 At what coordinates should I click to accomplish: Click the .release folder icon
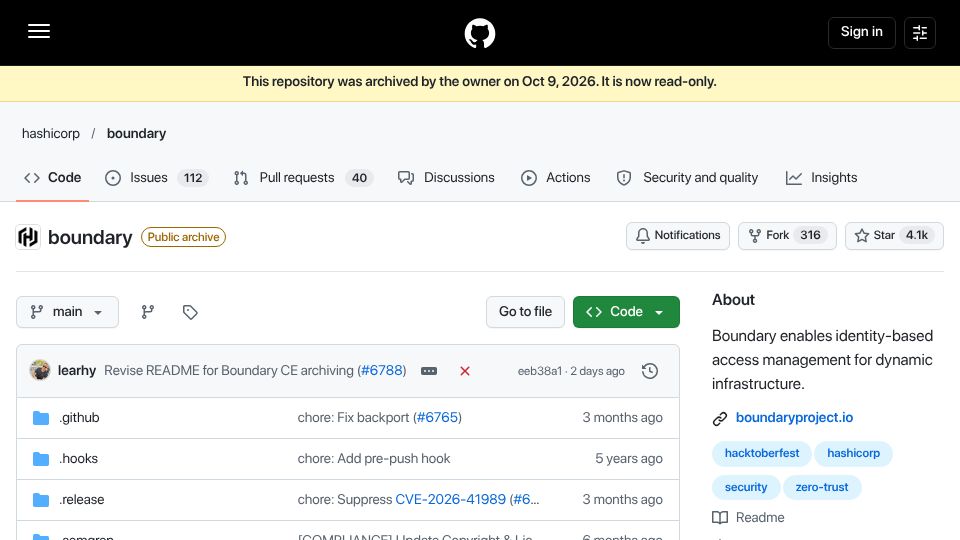[x=41, y=500]
